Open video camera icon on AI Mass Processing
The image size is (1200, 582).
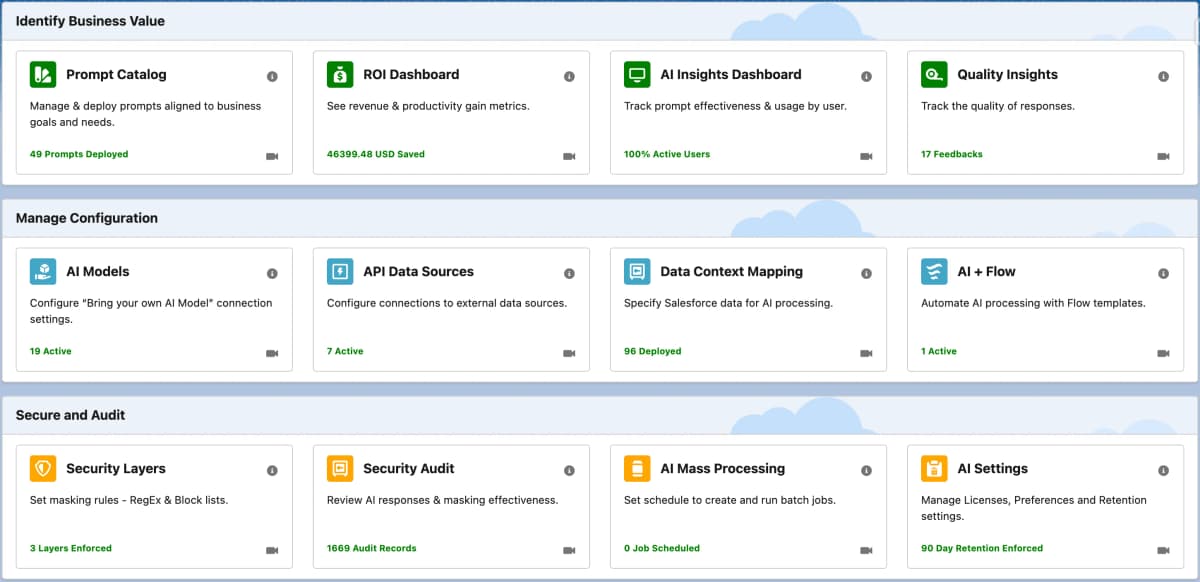(x=866, y=550)
